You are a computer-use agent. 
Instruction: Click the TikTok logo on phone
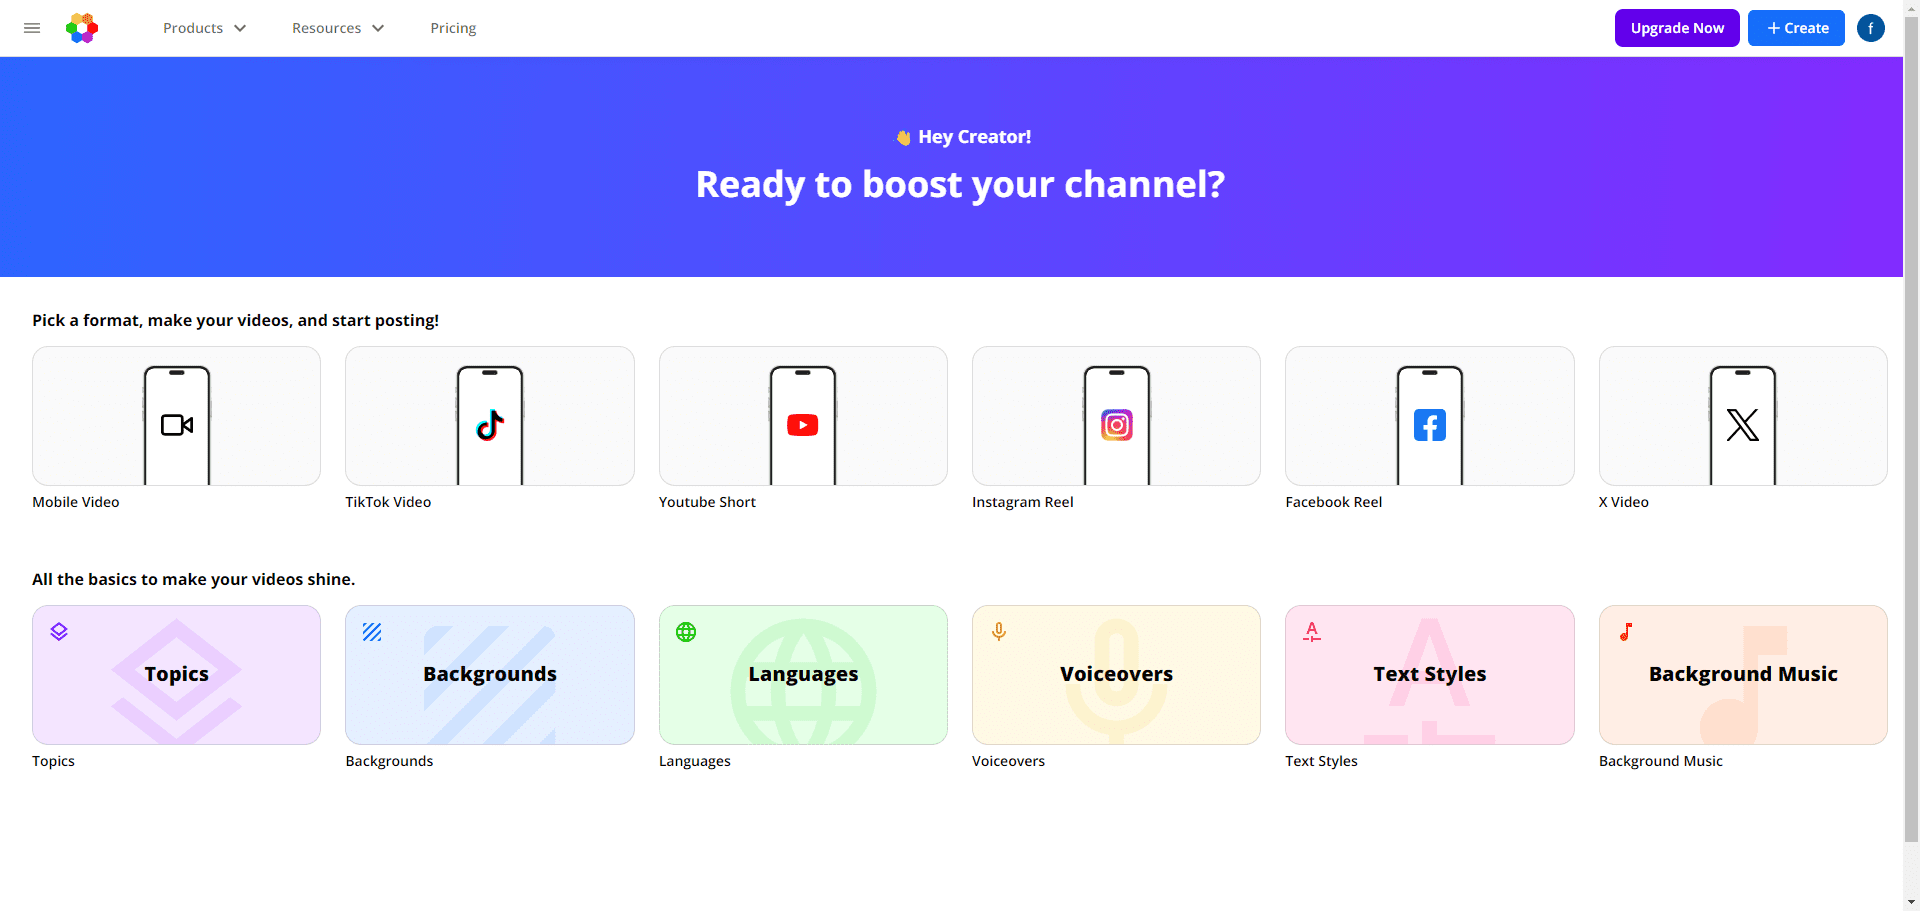click(490, 425)
